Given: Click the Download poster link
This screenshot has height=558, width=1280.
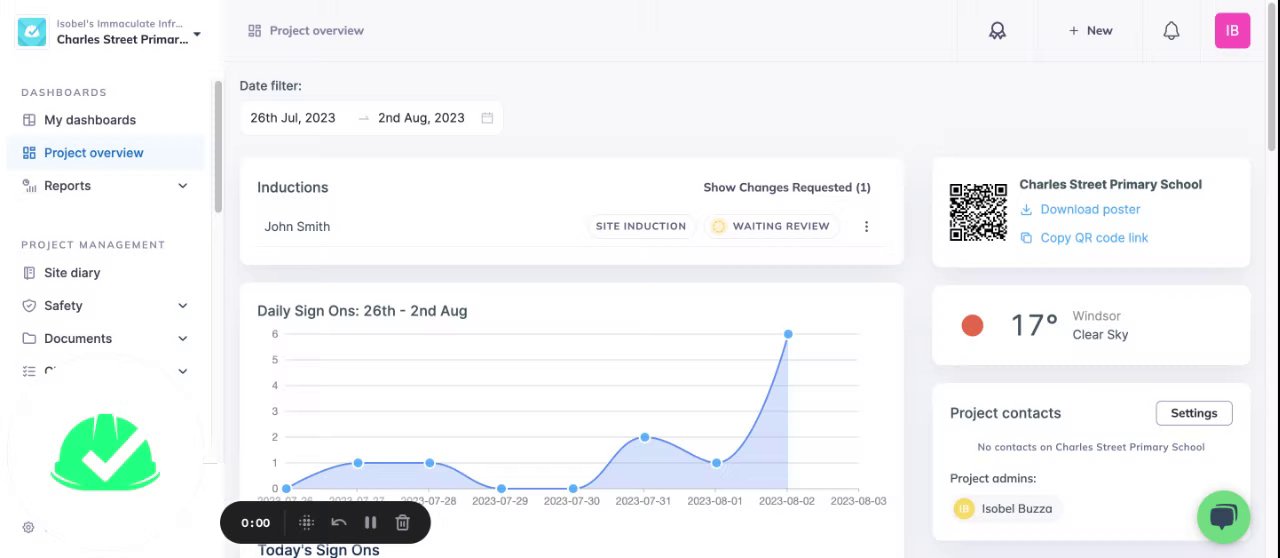Looking at the screenshot, I should [1090, 210].
